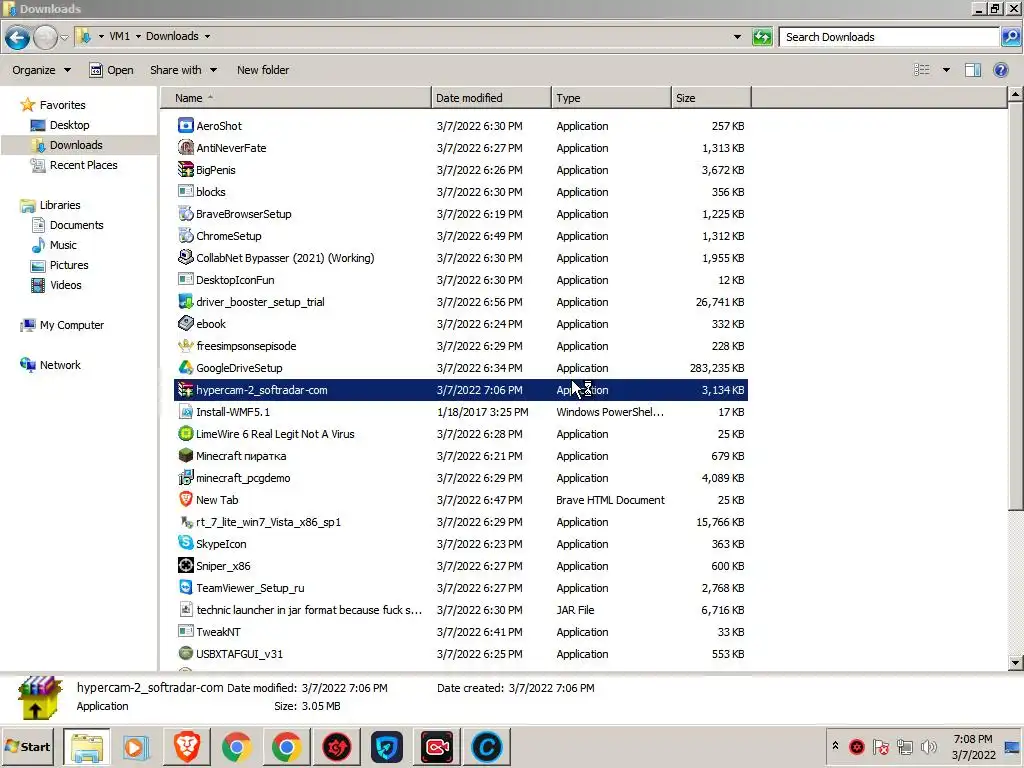Refresh the Downloads folder view
The width and height of the screenshot is (1024, 768).
[762, 37]
